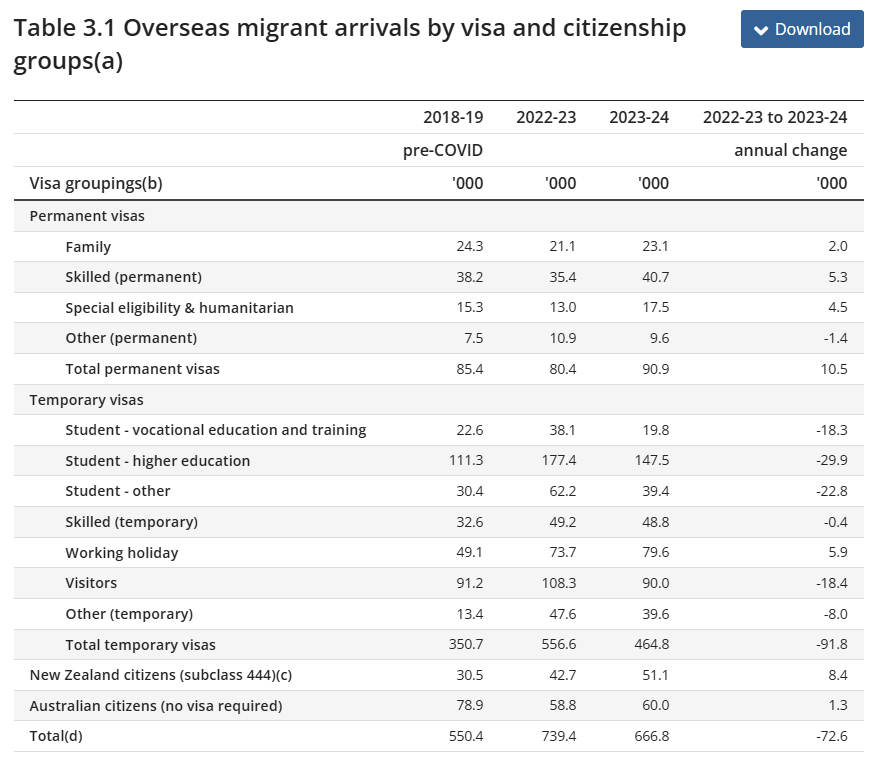Screen dimensions: 876x765
Task: Click Family's 2018-19 value 24.3
Action: click(469, 246)
